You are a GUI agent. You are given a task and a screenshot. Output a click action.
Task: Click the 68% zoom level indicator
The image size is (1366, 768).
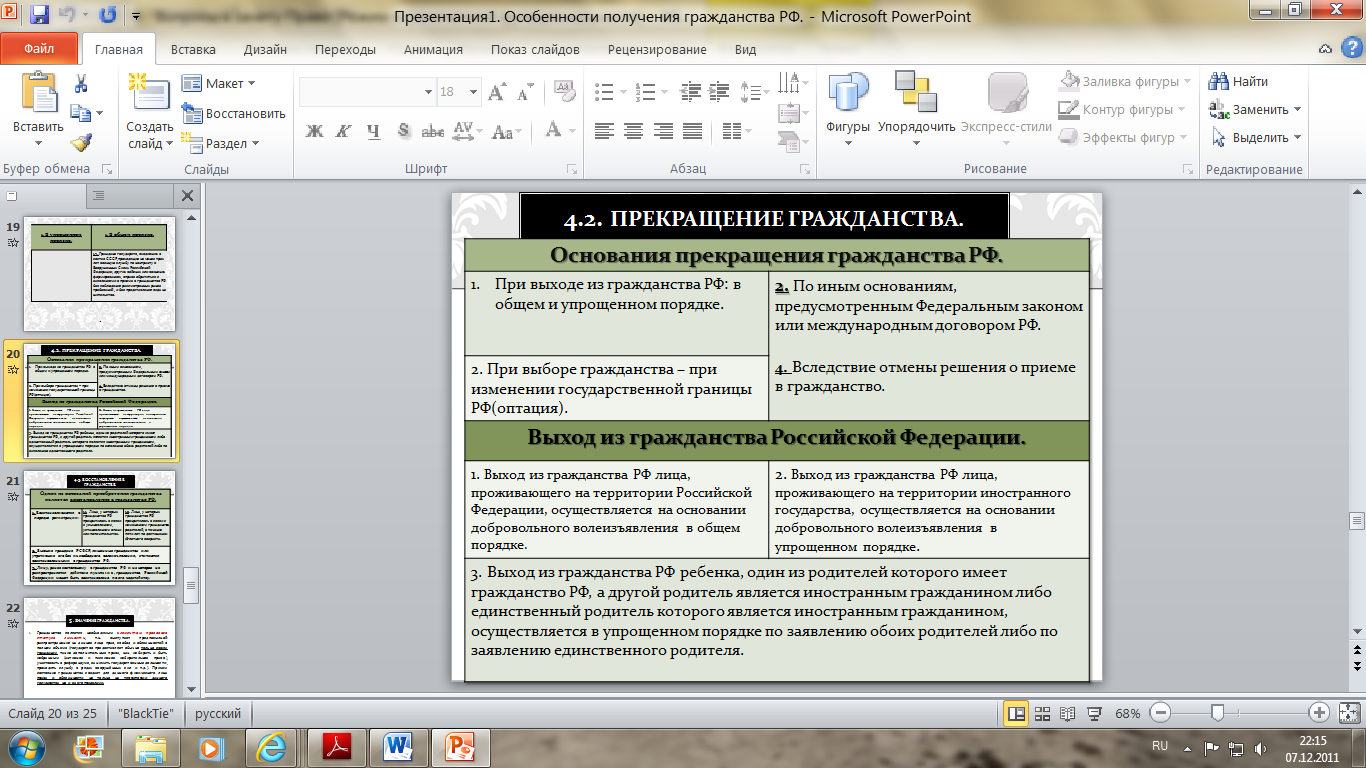1127,714
